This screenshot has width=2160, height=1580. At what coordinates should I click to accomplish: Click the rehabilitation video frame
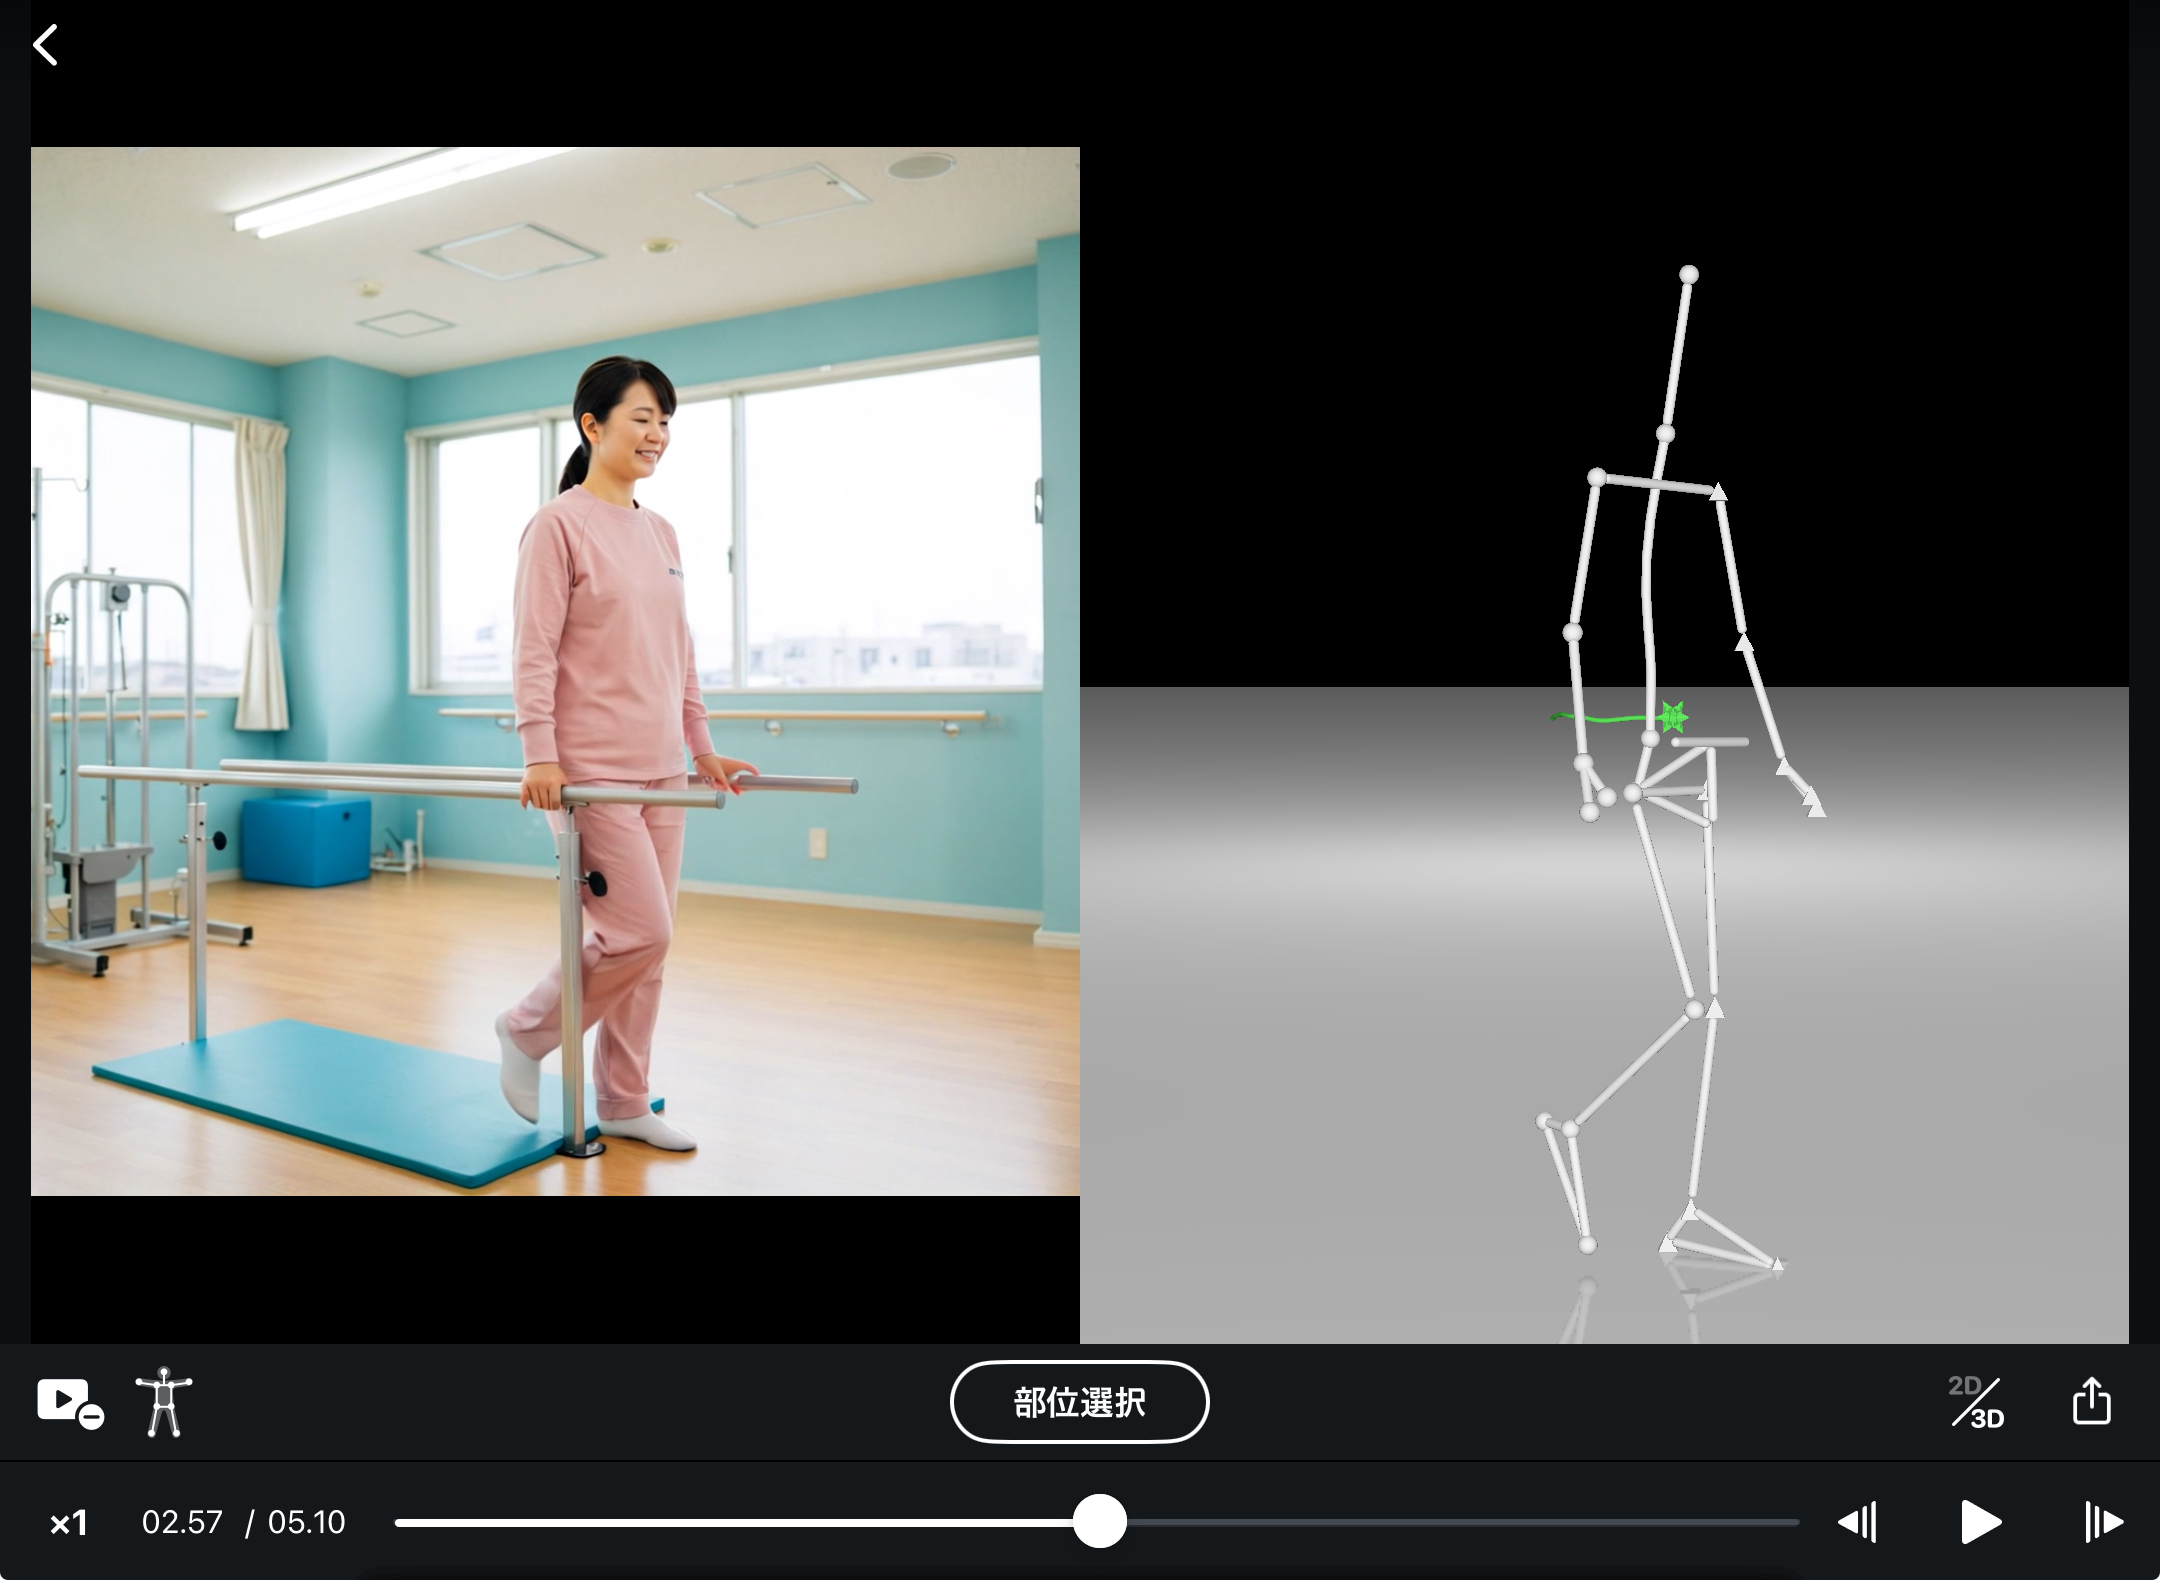pyautogui.click(x=555, y=671)
